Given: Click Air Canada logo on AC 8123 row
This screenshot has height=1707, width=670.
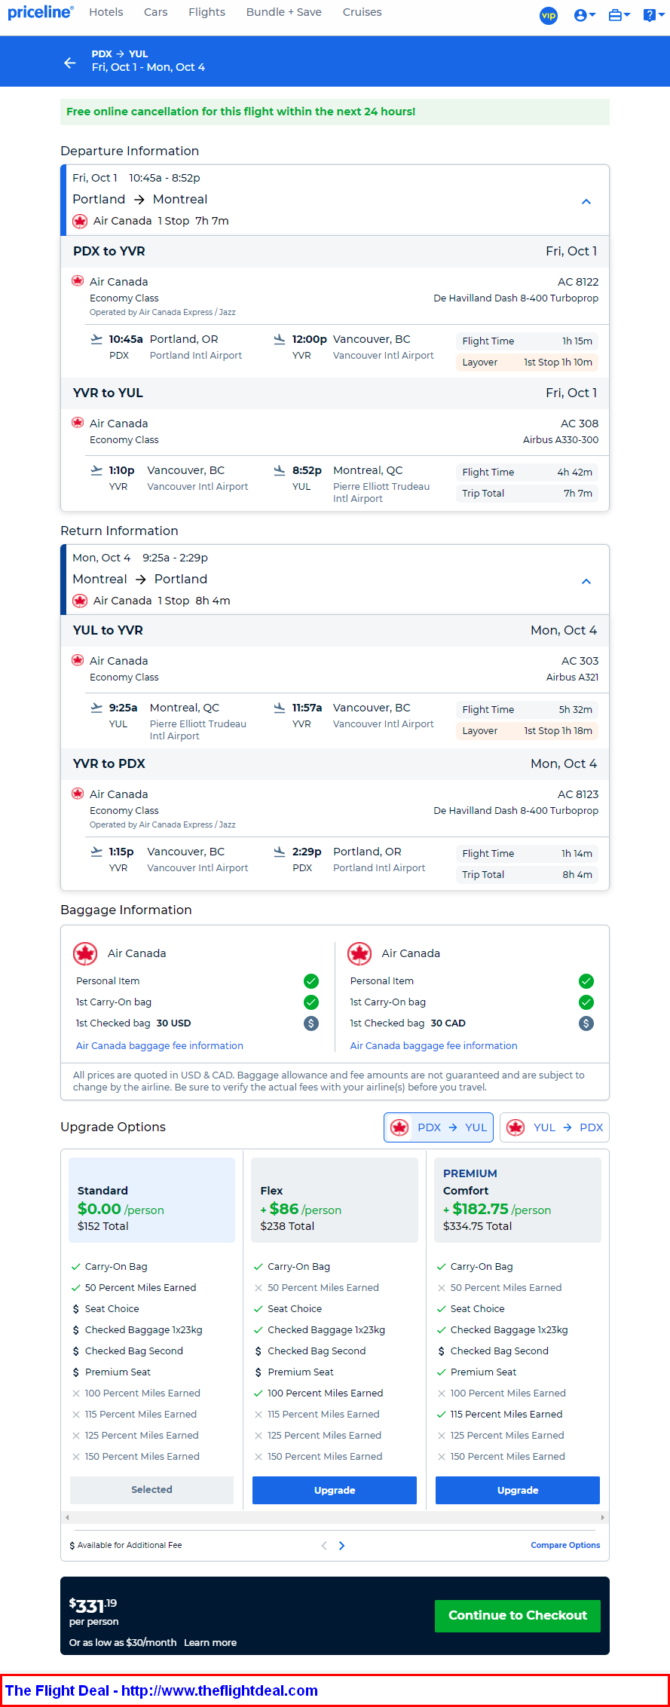Looking at the screenshot, I should click(x=78, y=793).
